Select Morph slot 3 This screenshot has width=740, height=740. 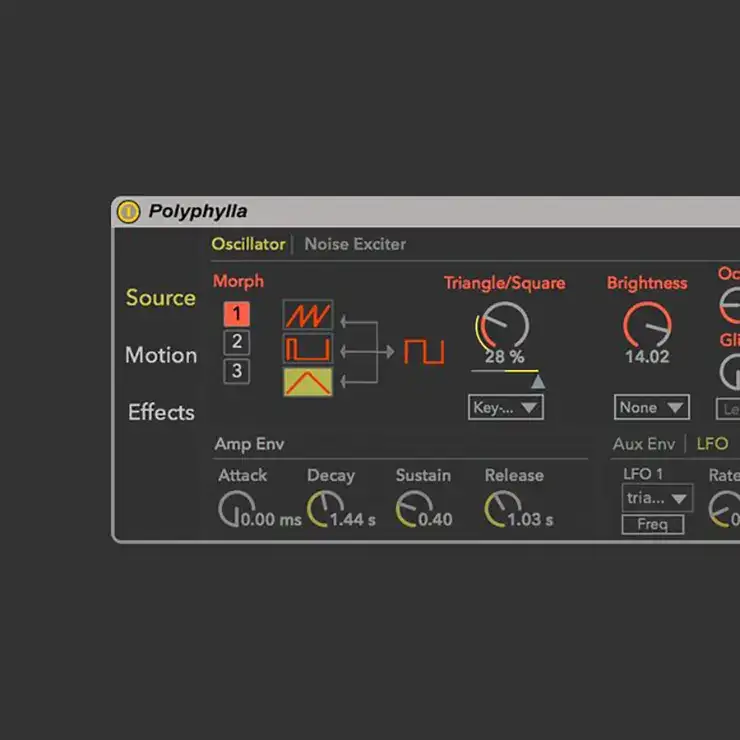tap(236, 371)
